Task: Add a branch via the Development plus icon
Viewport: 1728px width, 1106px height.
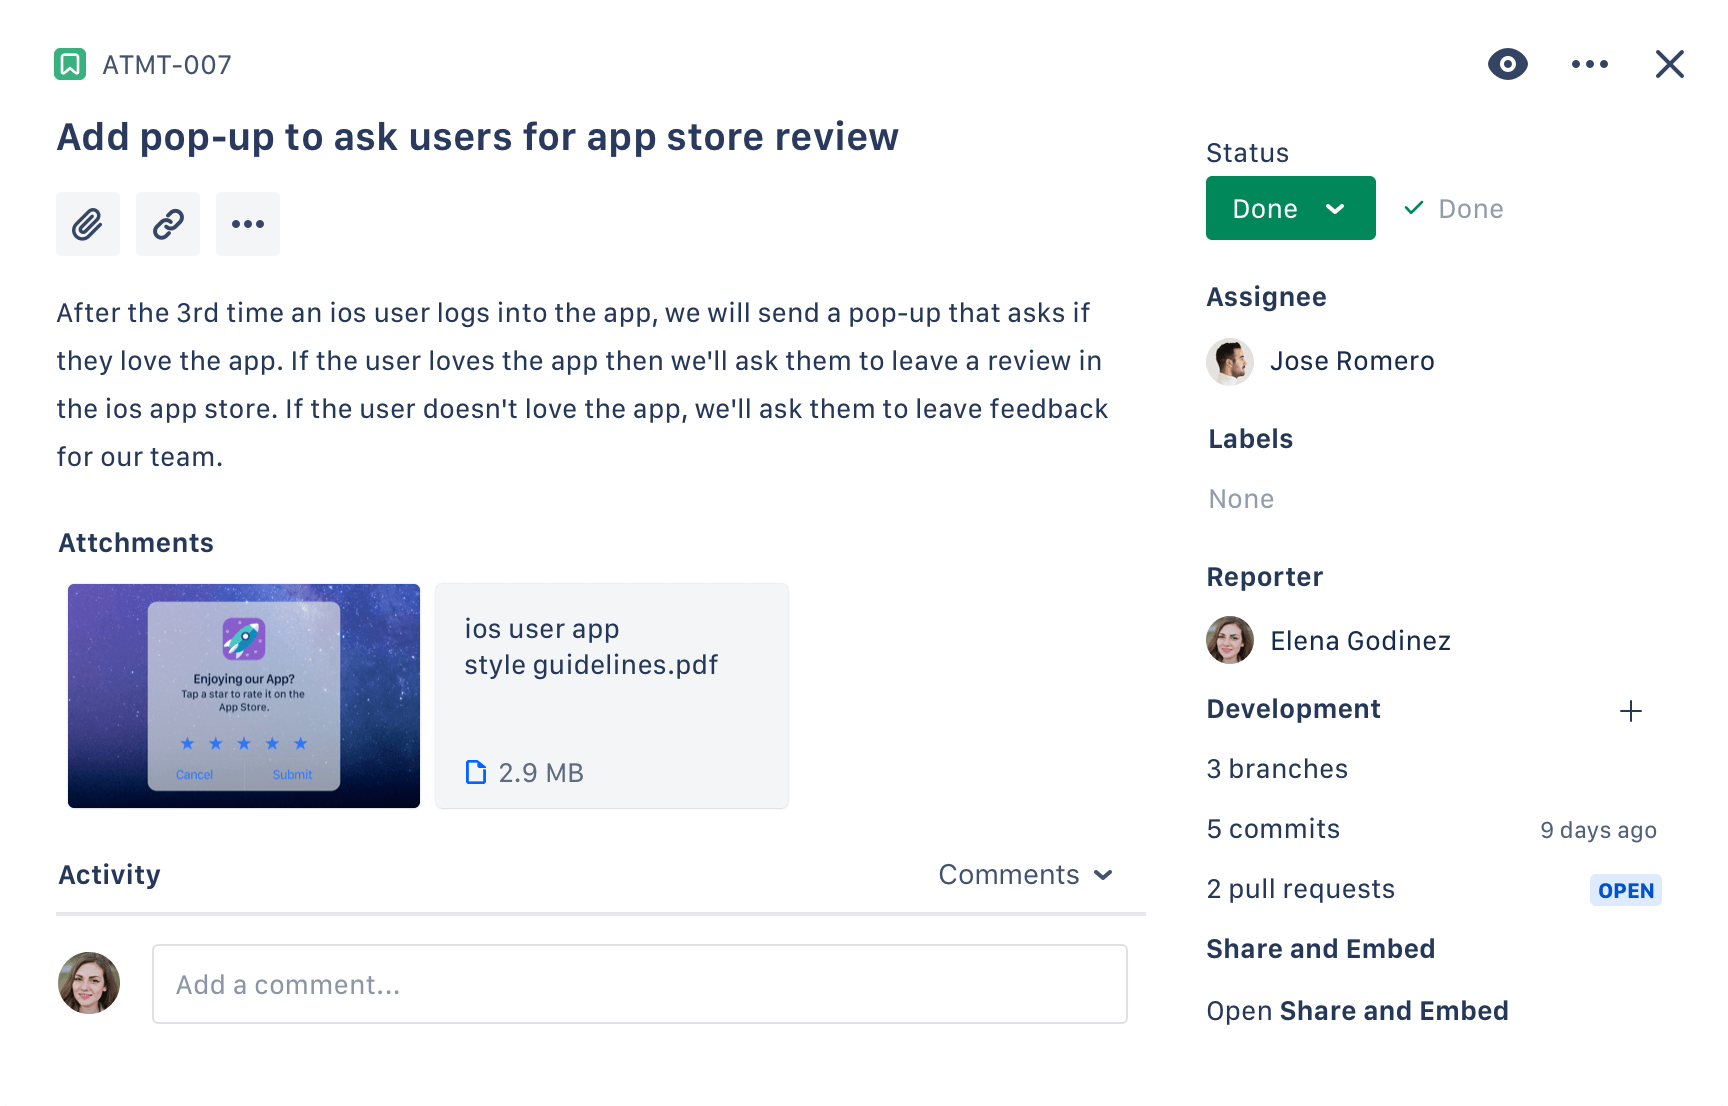Action: click(x=1630, y=711)
